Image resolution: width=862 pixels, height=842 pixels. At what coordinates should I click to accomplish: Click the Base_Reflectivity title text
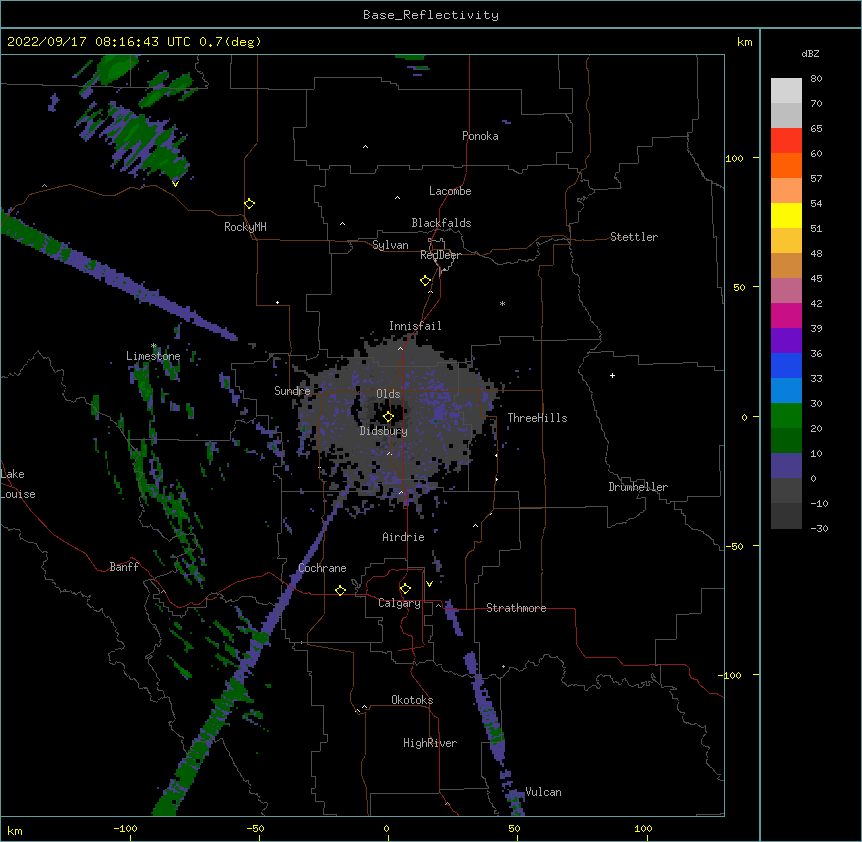[x=431, y=15]
